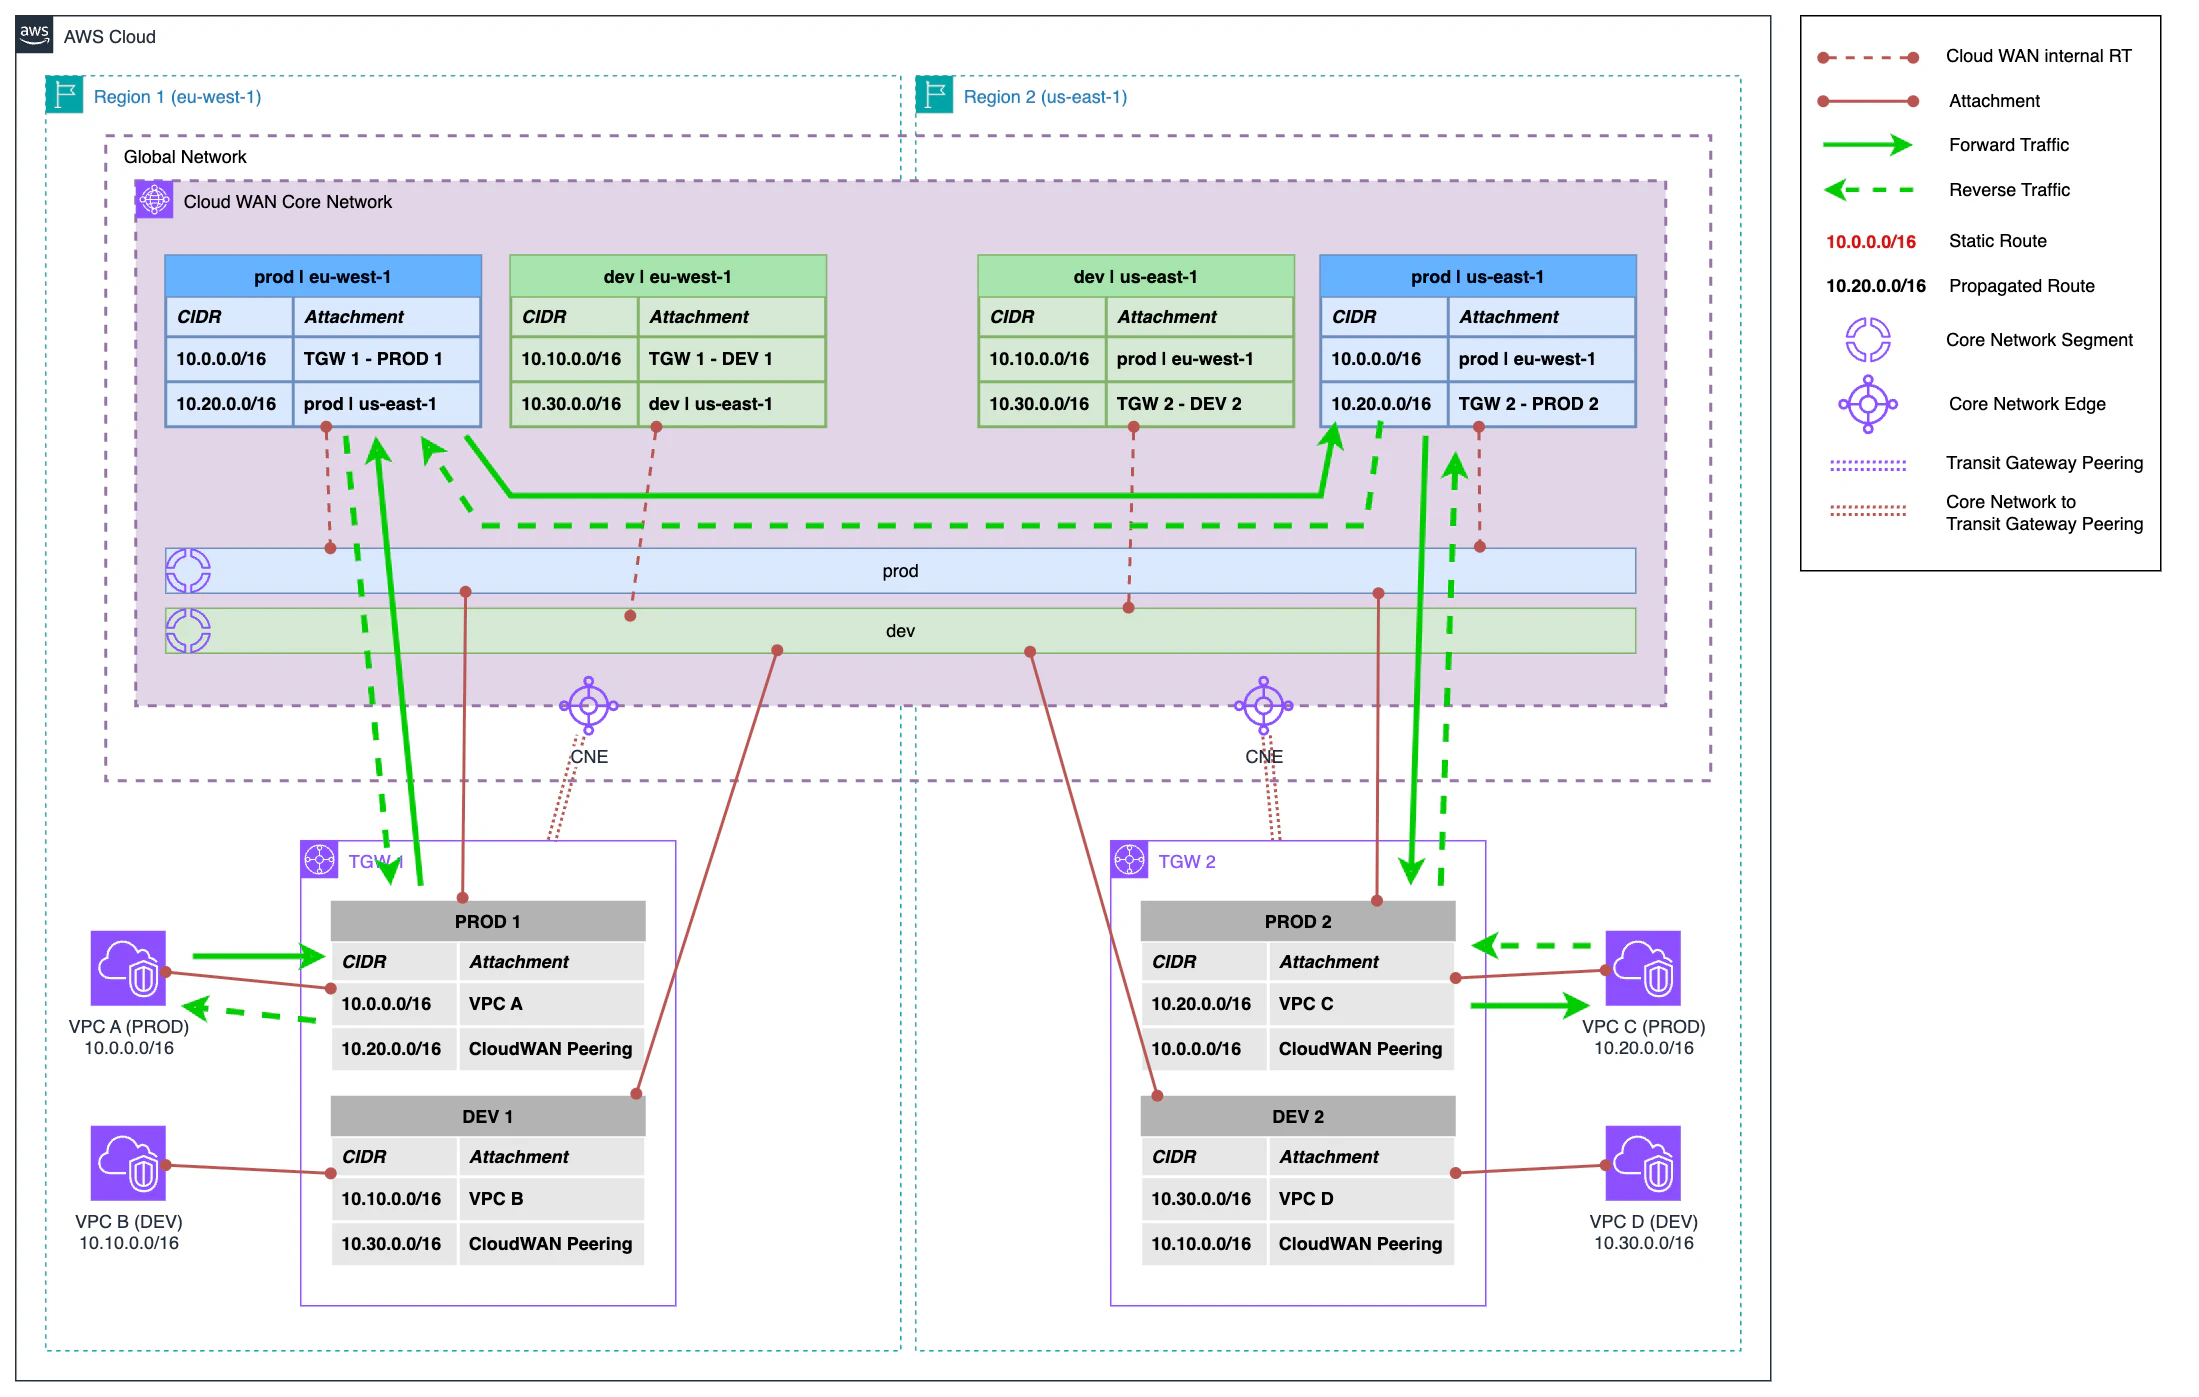The width and height of the screenshot is (2199, 1397).
Task: Click the Cloud WAN Core Network icon
Action: [x=154, y=200]
